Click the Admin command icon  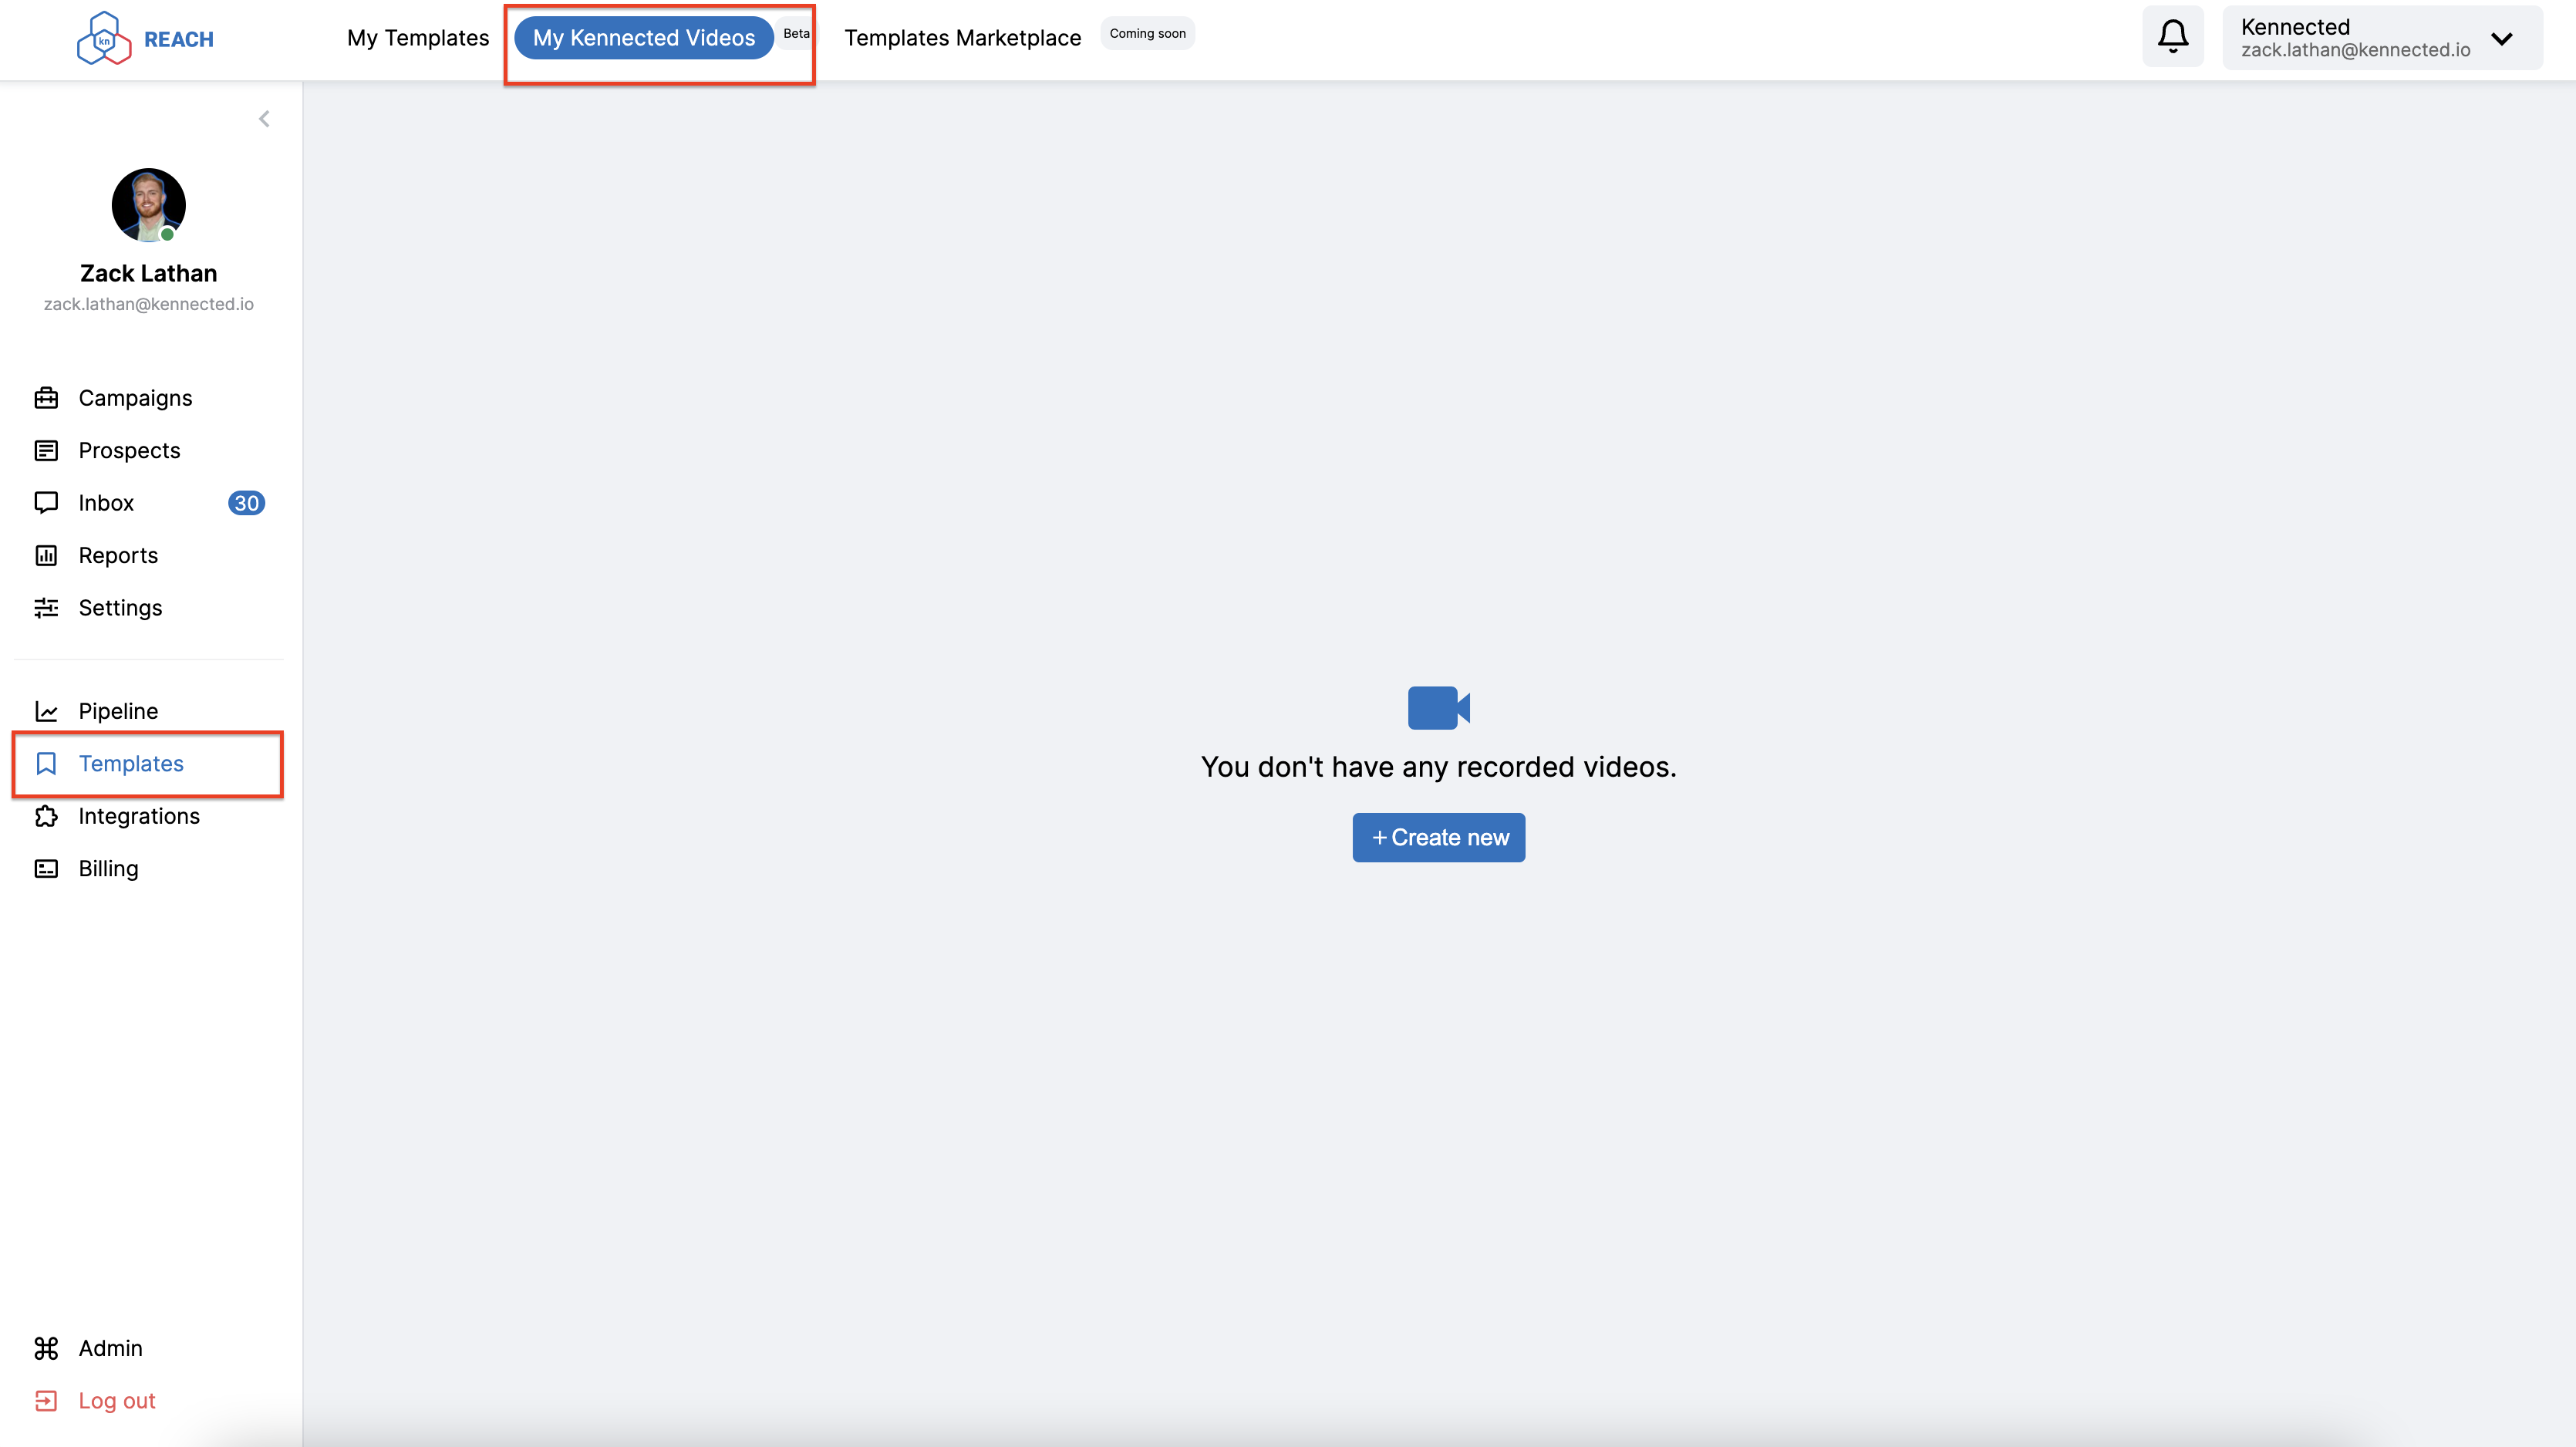pyautogui.click(x=46, y=1349)
